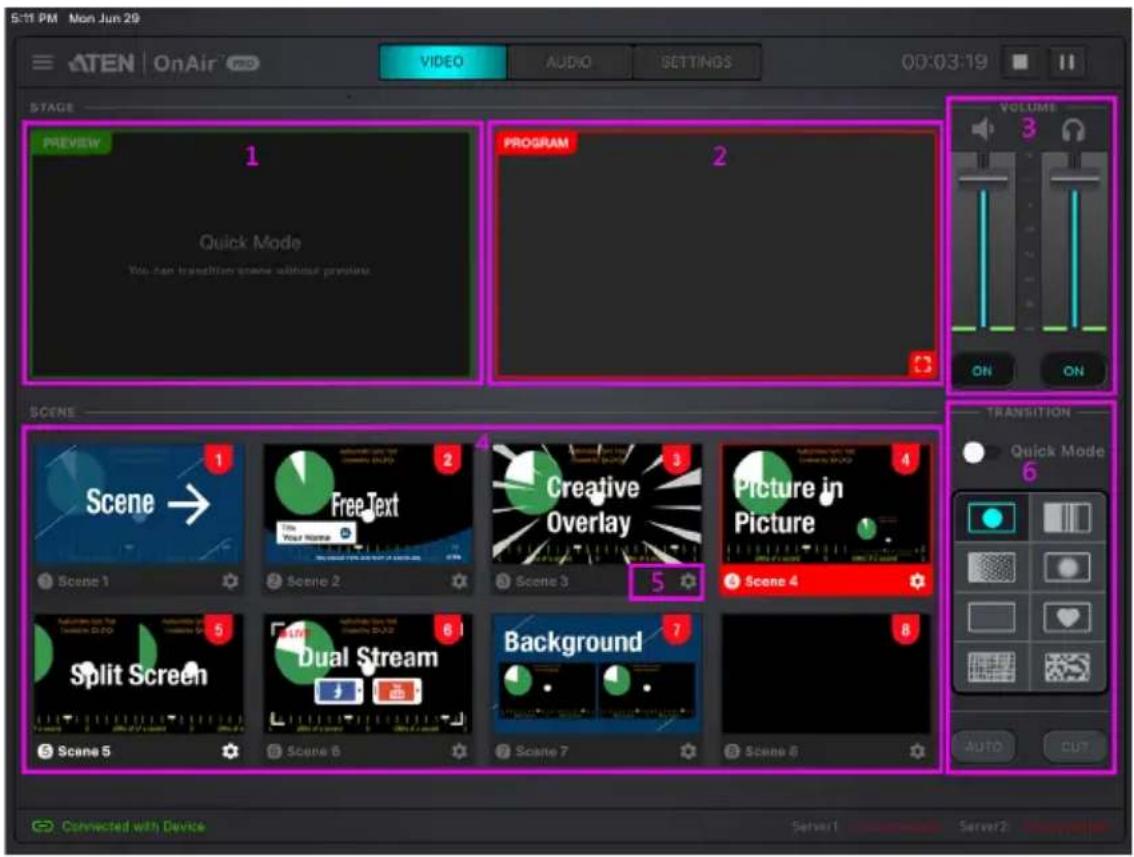Open Scene 8 settings gear
Screen dimensions: 1134x857
(917, 751)
